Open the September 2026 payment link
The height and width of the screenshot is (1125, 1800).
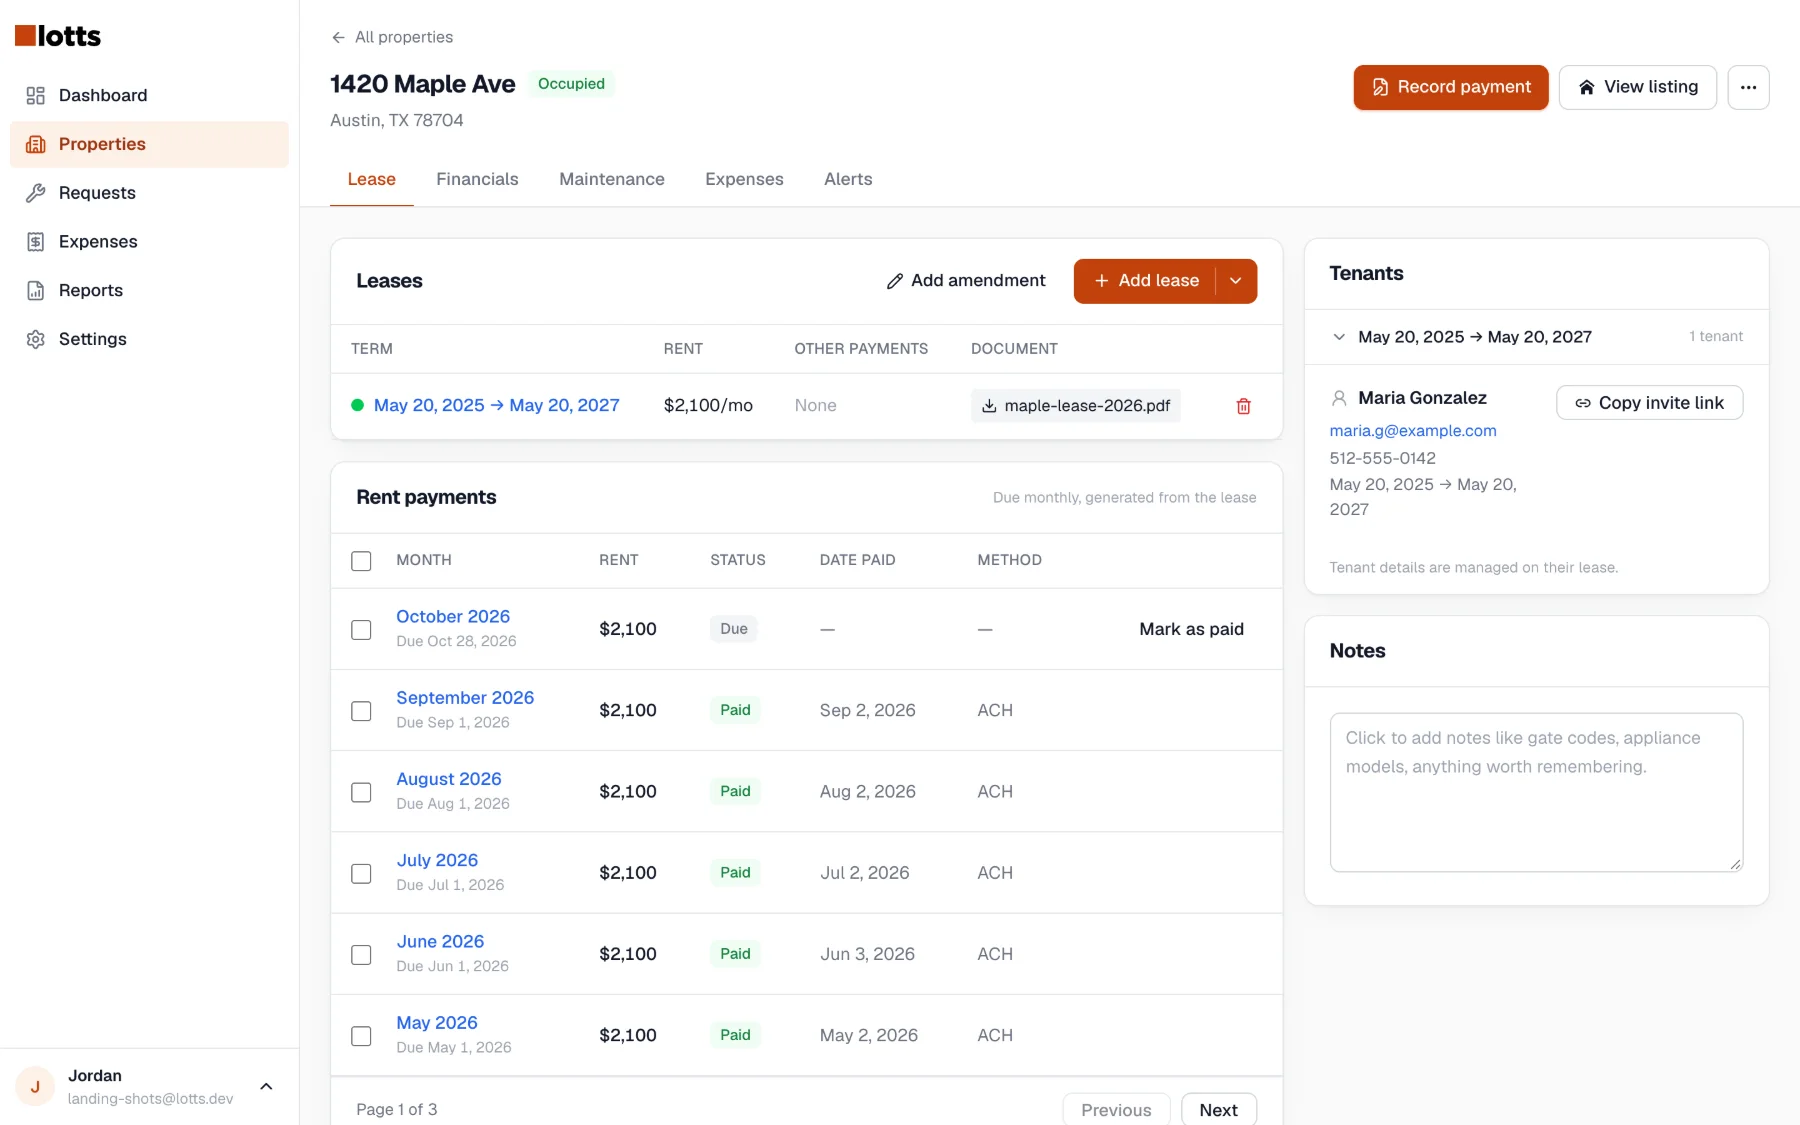tap(465, 698)
